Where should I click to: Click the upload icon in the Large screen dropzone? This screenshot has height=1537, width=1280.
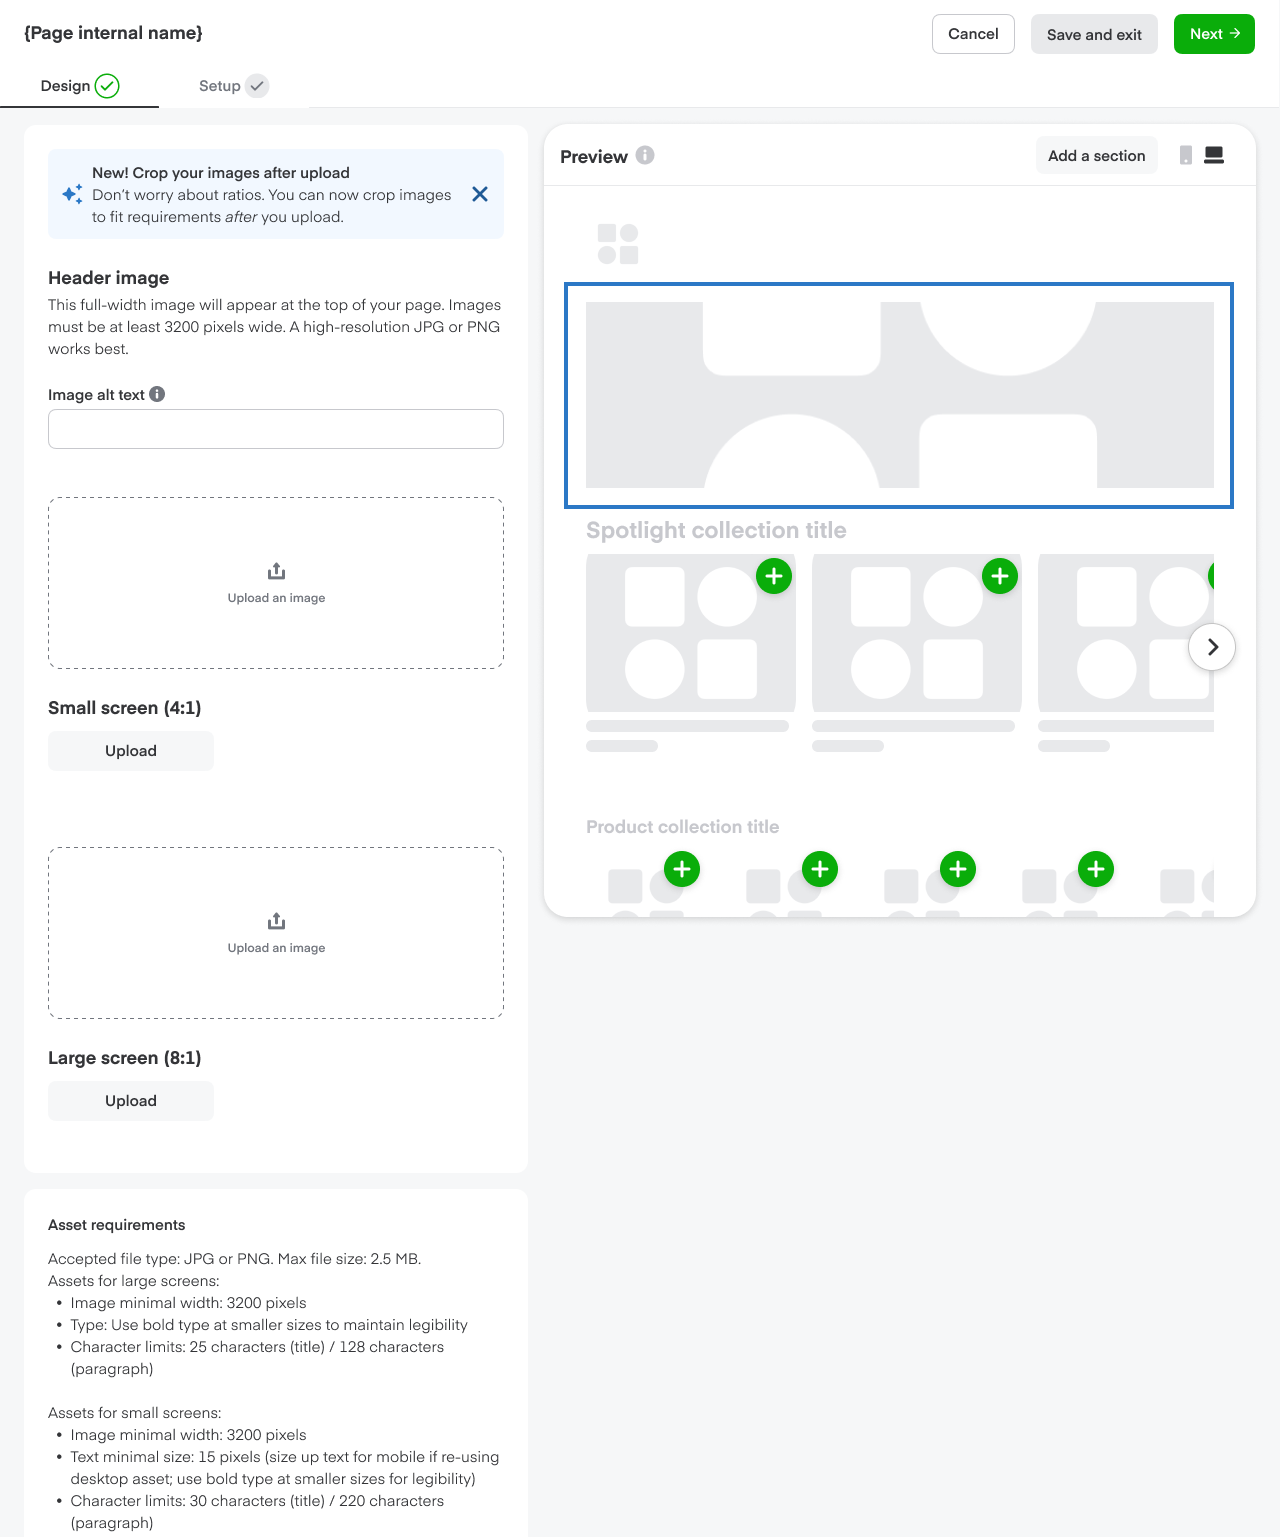coord(276,921)
